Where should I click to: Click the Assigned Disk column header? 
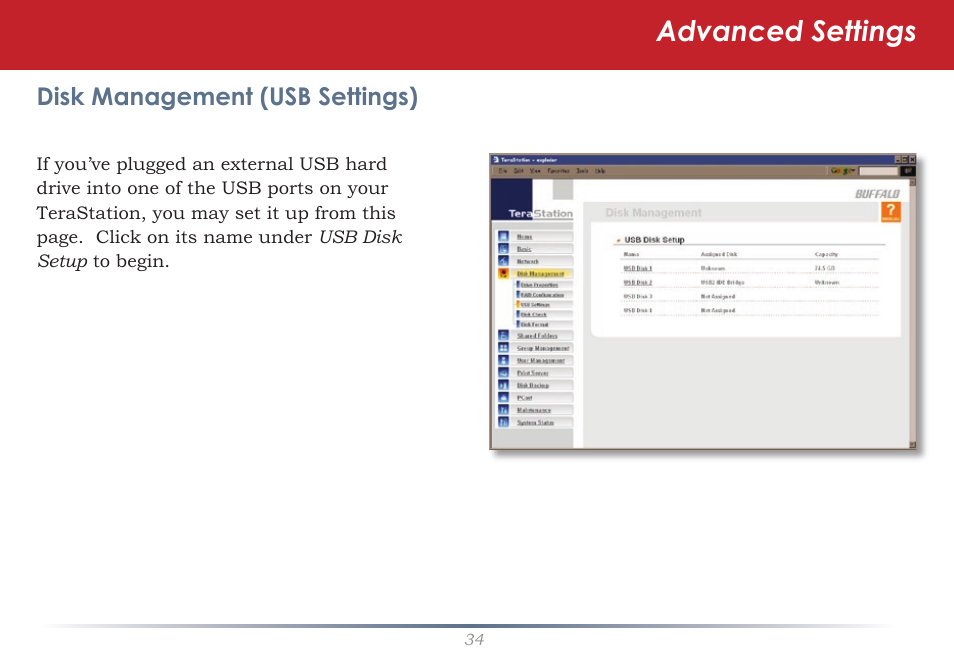[719, 254]
